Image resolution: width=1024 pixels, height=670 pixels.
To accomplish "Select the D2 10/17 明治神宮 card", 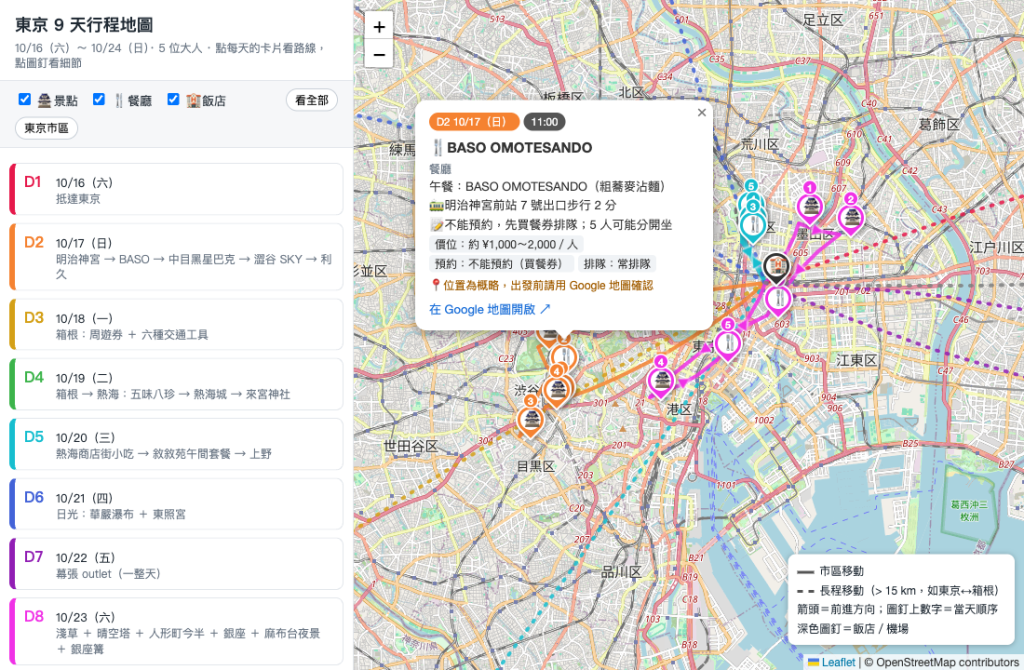I will point(176,257).
